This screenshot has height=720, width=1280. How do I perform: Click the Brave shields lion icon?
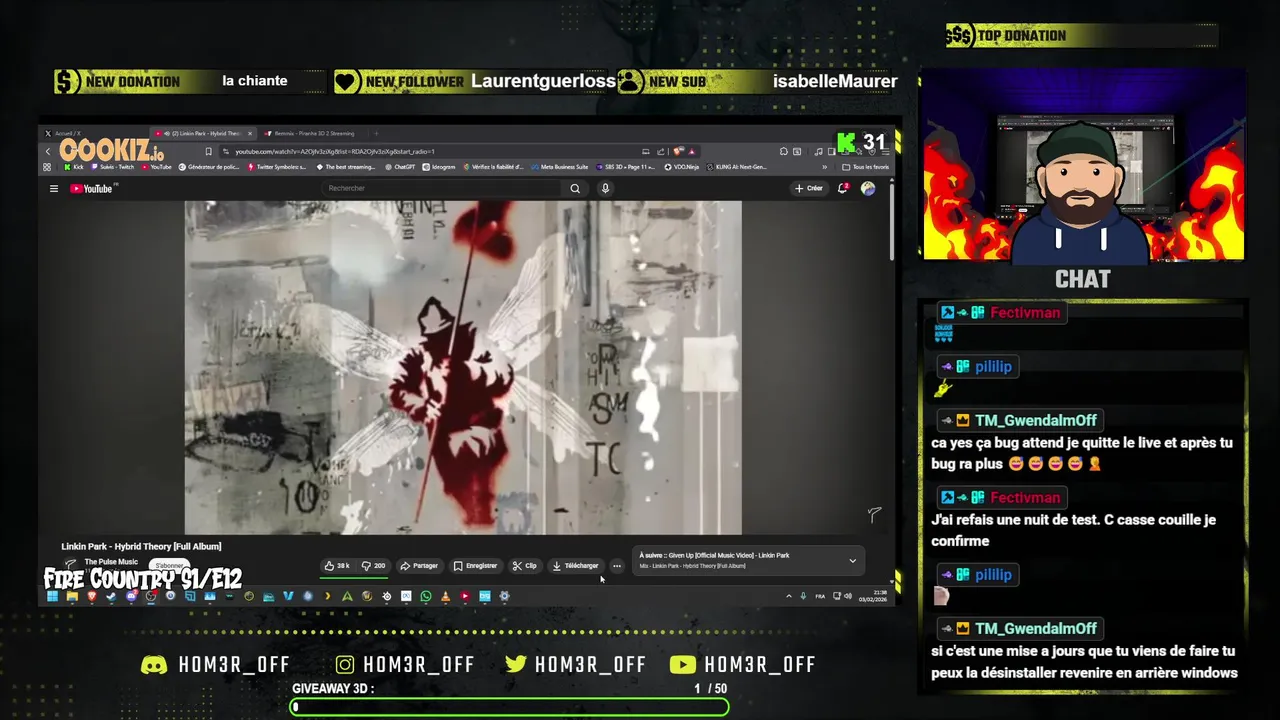(677, 152)
